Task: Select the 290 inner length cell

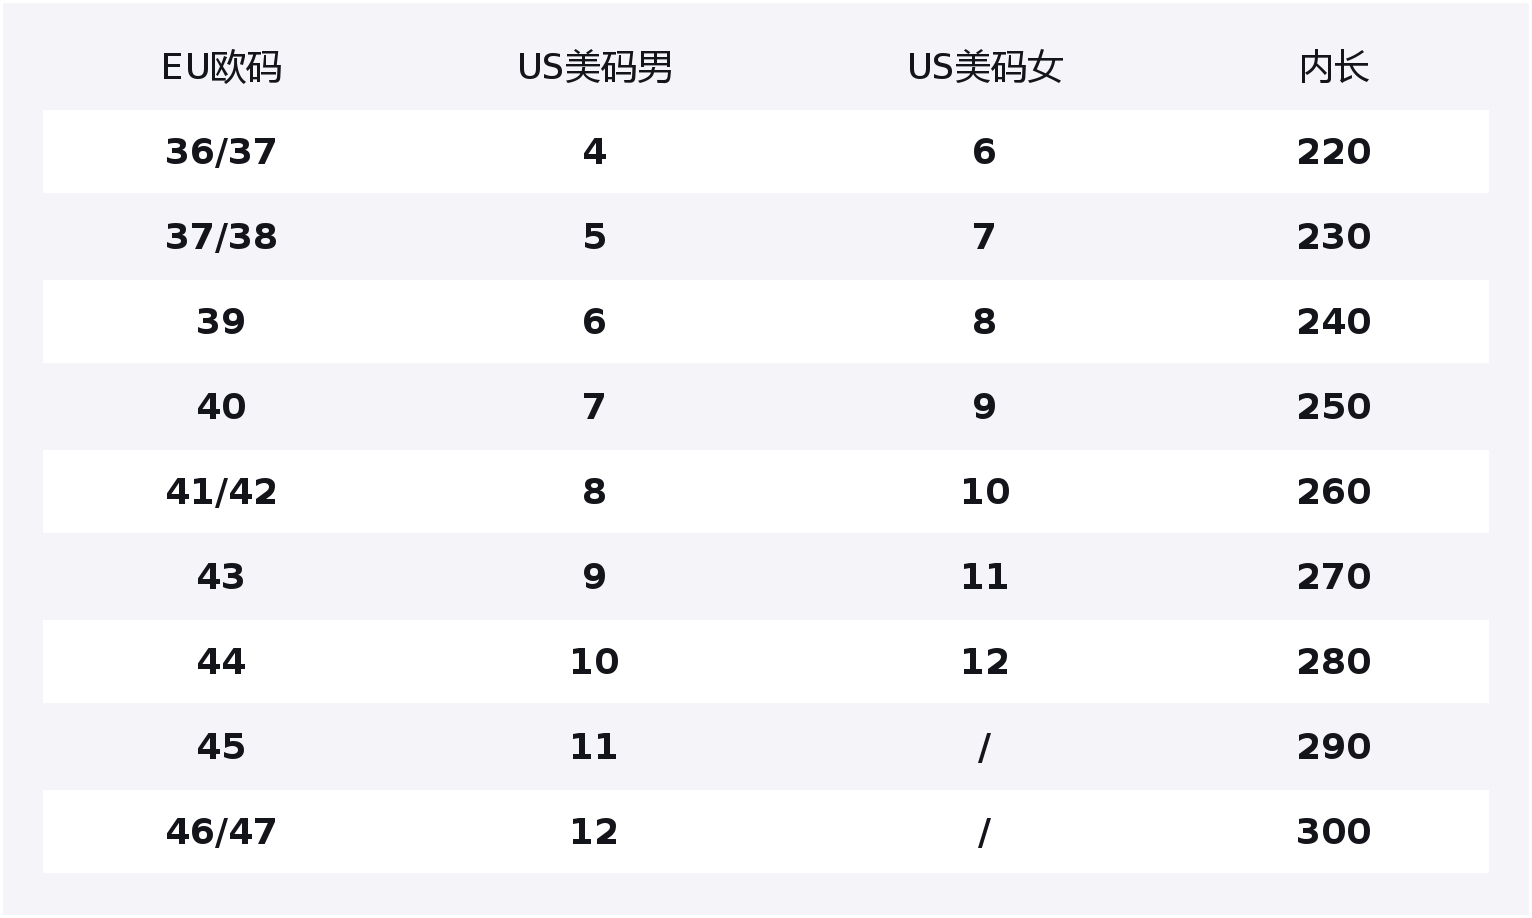Action: click(x=1333, y=747)
